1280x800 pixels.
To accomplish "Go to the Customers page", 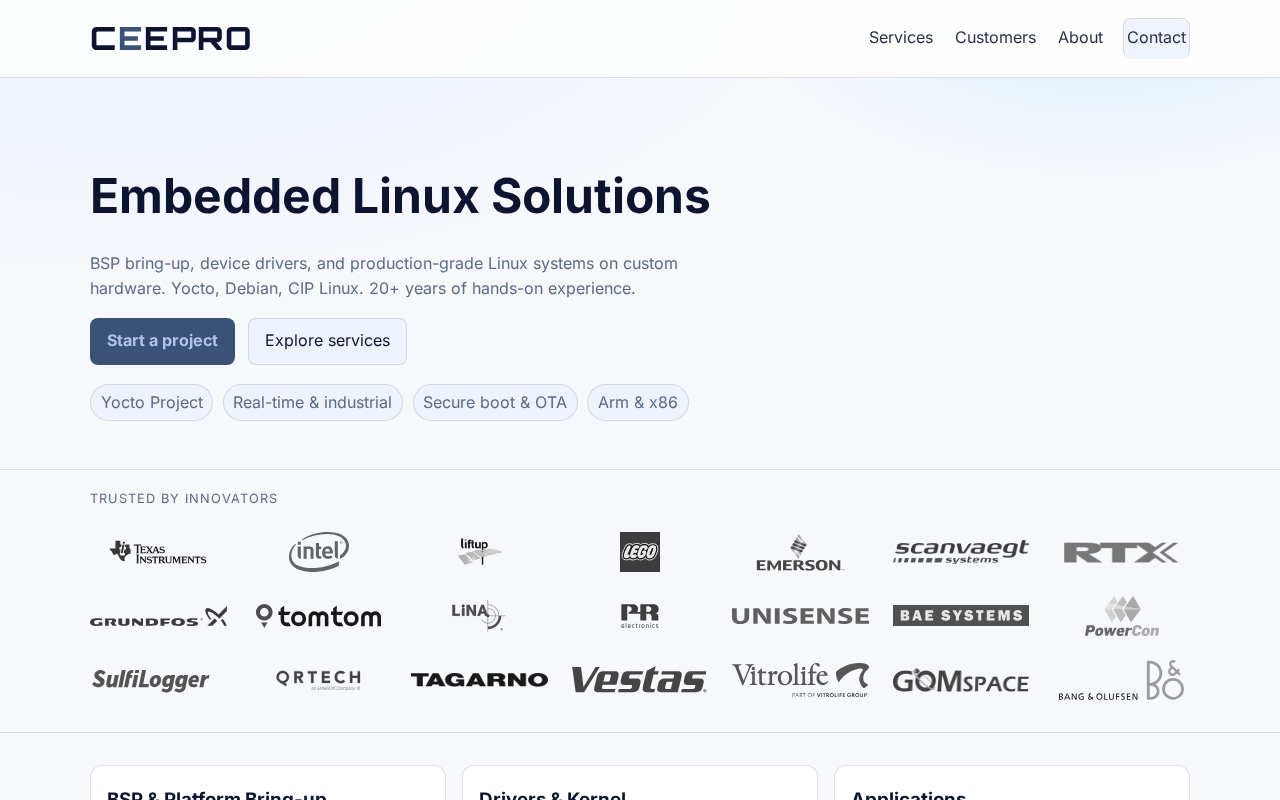I will coord(995,38).
